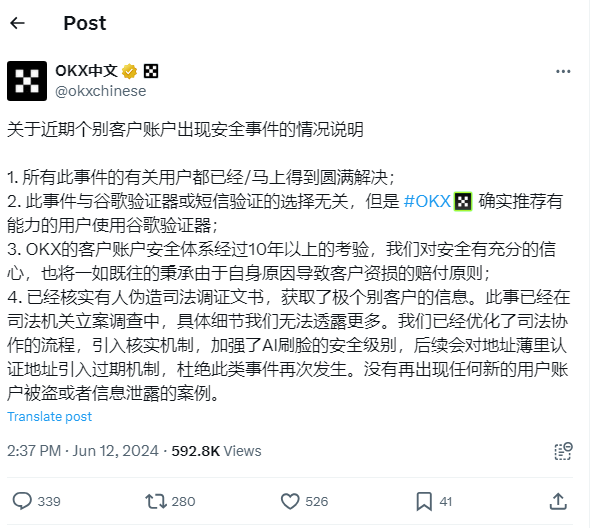Click the OKX affiliate badge beside the name
Viewport: 607px width, 528px height.
150,72
